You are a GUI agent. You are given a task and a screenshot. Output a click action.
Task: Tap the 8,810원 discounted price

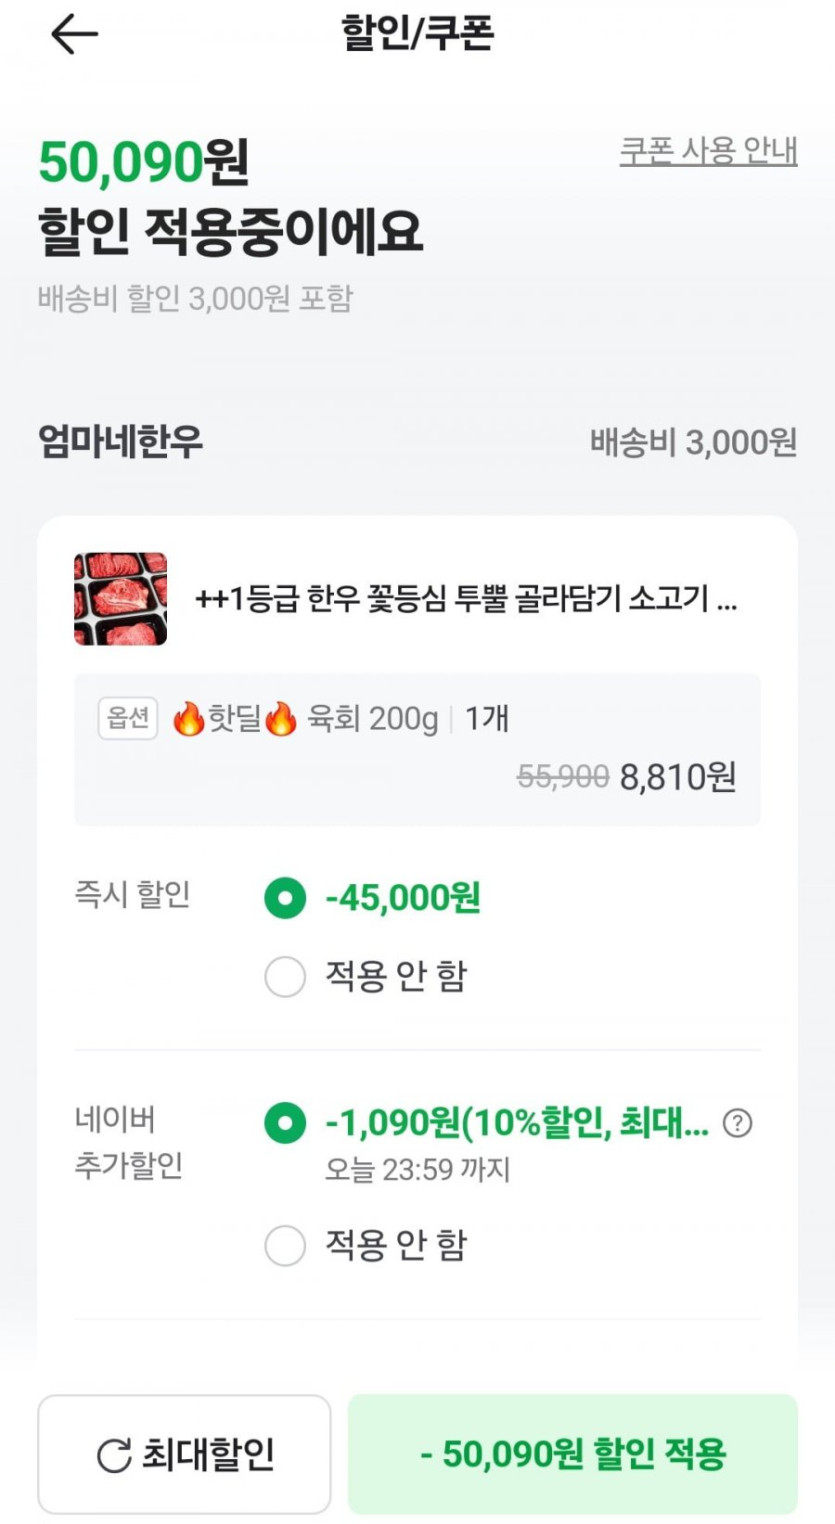(678, 776)
